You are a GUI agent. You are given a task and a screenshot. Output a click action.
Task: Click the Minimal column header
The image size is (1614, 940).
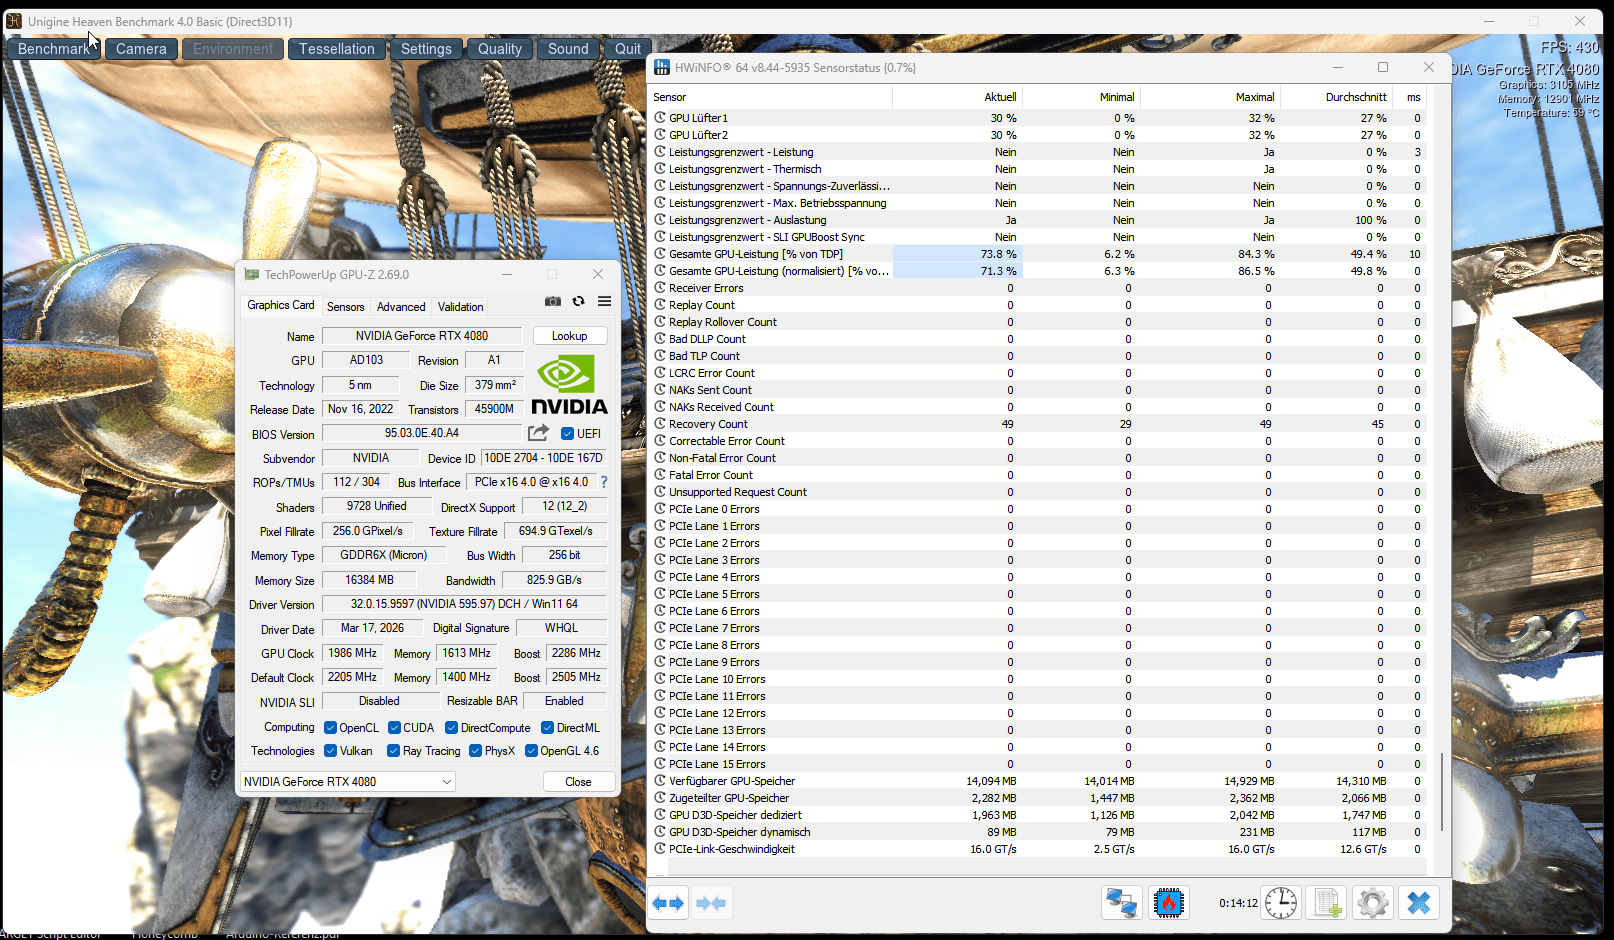tap(1081, 97)
